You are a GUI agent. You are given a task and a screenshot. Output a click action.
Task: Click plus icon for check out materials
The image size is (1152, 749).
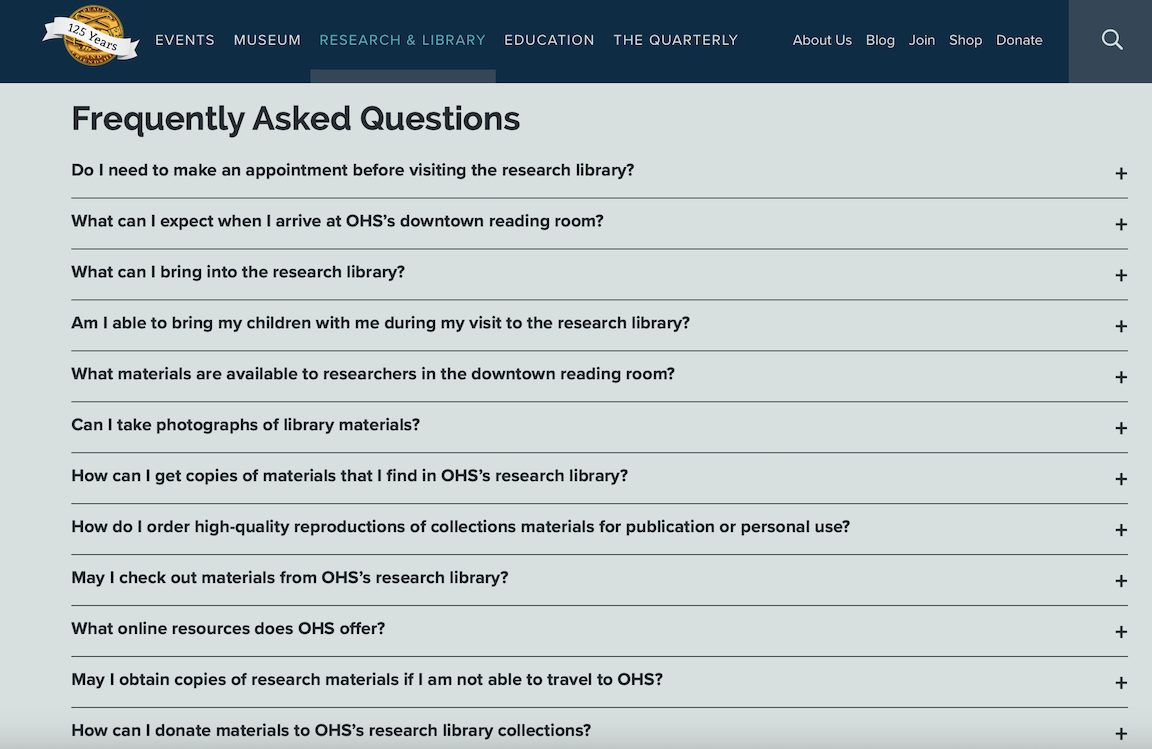coord(1120,581)
